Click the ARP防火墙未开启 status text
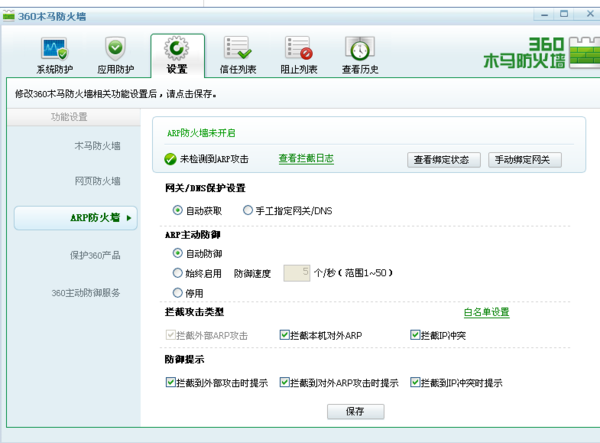The height and width of the screenshot is (443, 600). coord(201,133)
